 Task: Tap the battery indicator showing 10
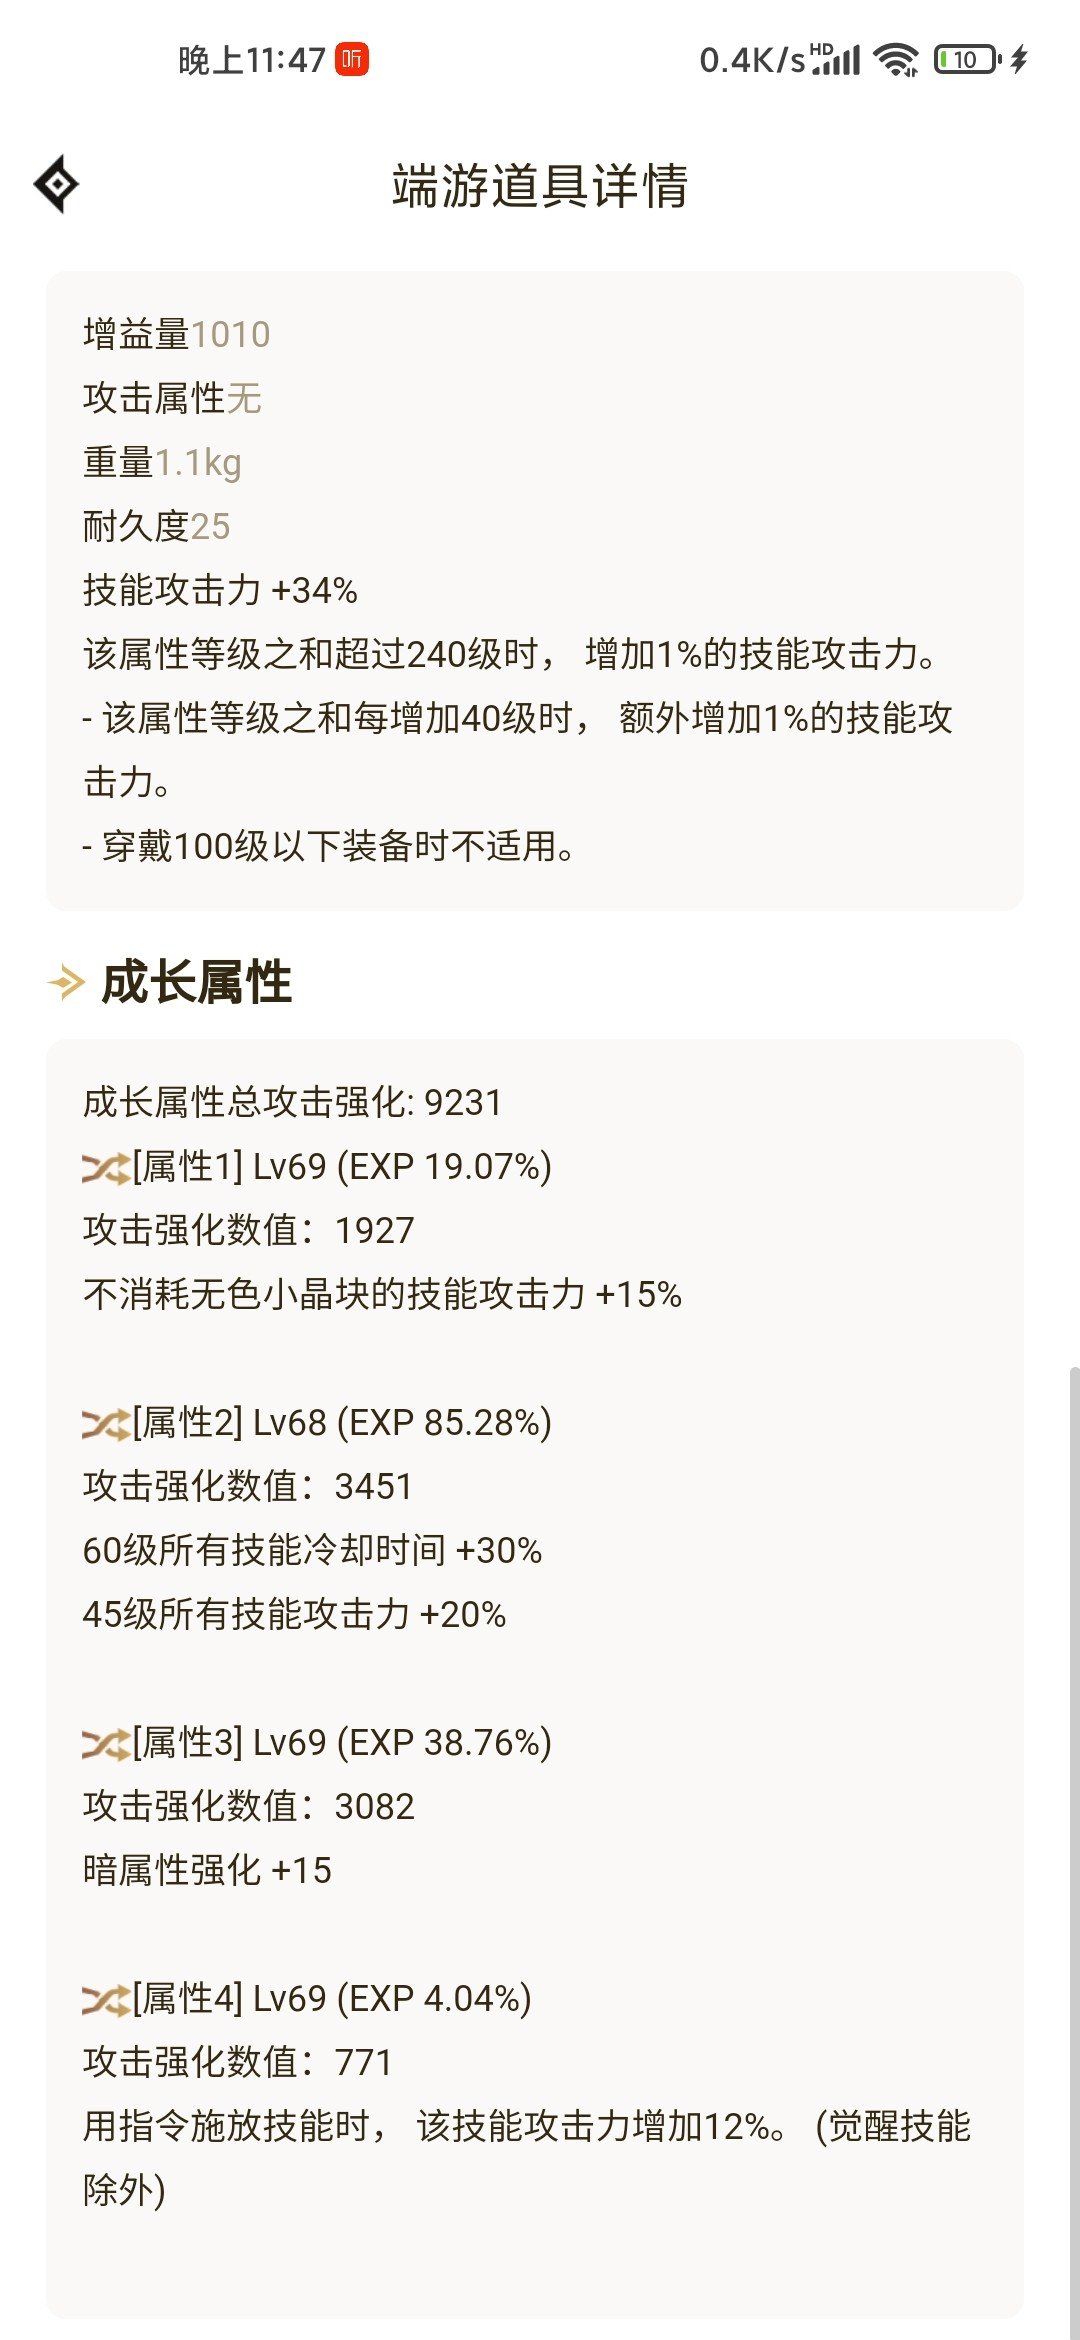967,60
